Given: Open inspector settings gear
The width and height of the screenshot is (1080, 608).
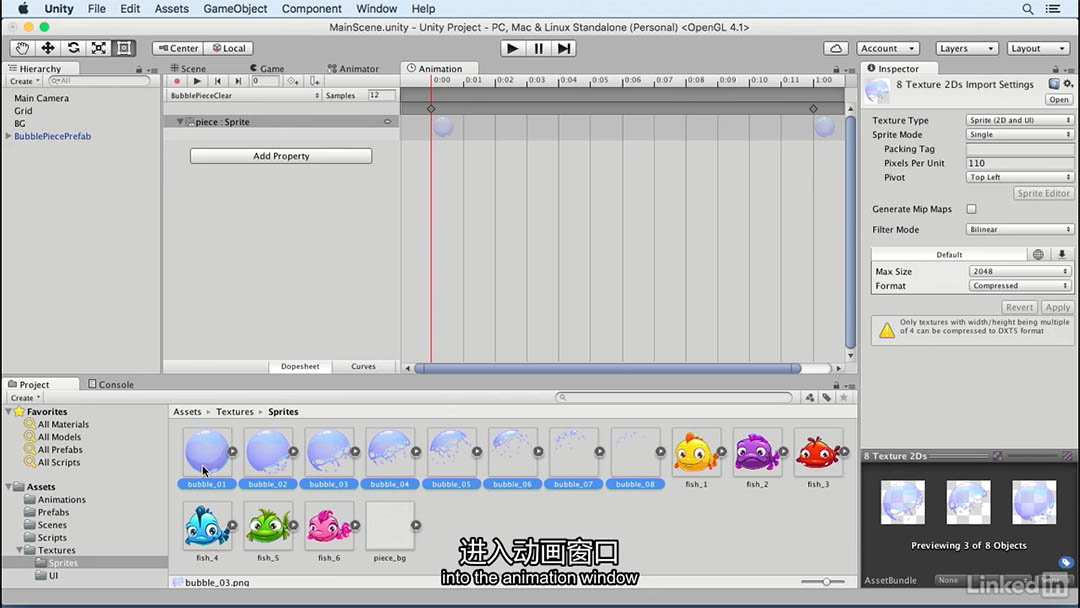Looking at the screenshot, I should 1068,84.
